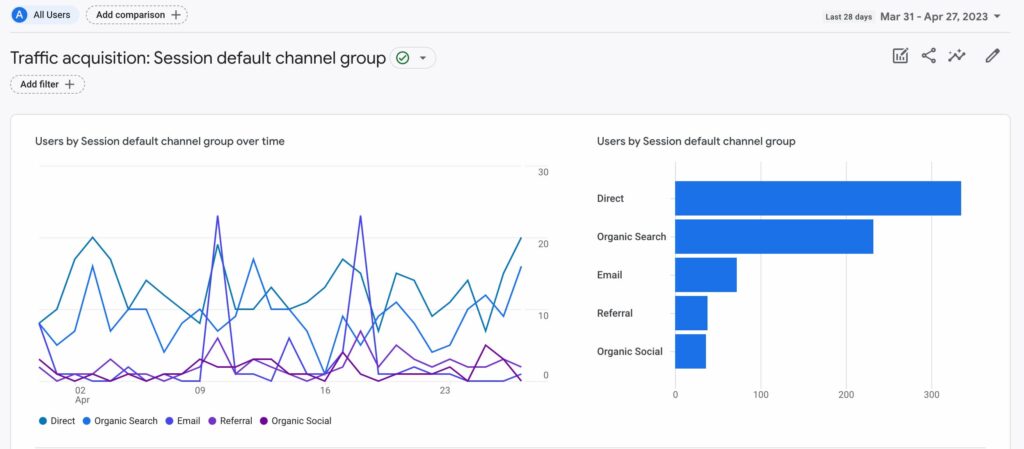Screen dimensions: 1024x449
Task: Expand the dropdown arrow beside report title
Action: [423, 58]
